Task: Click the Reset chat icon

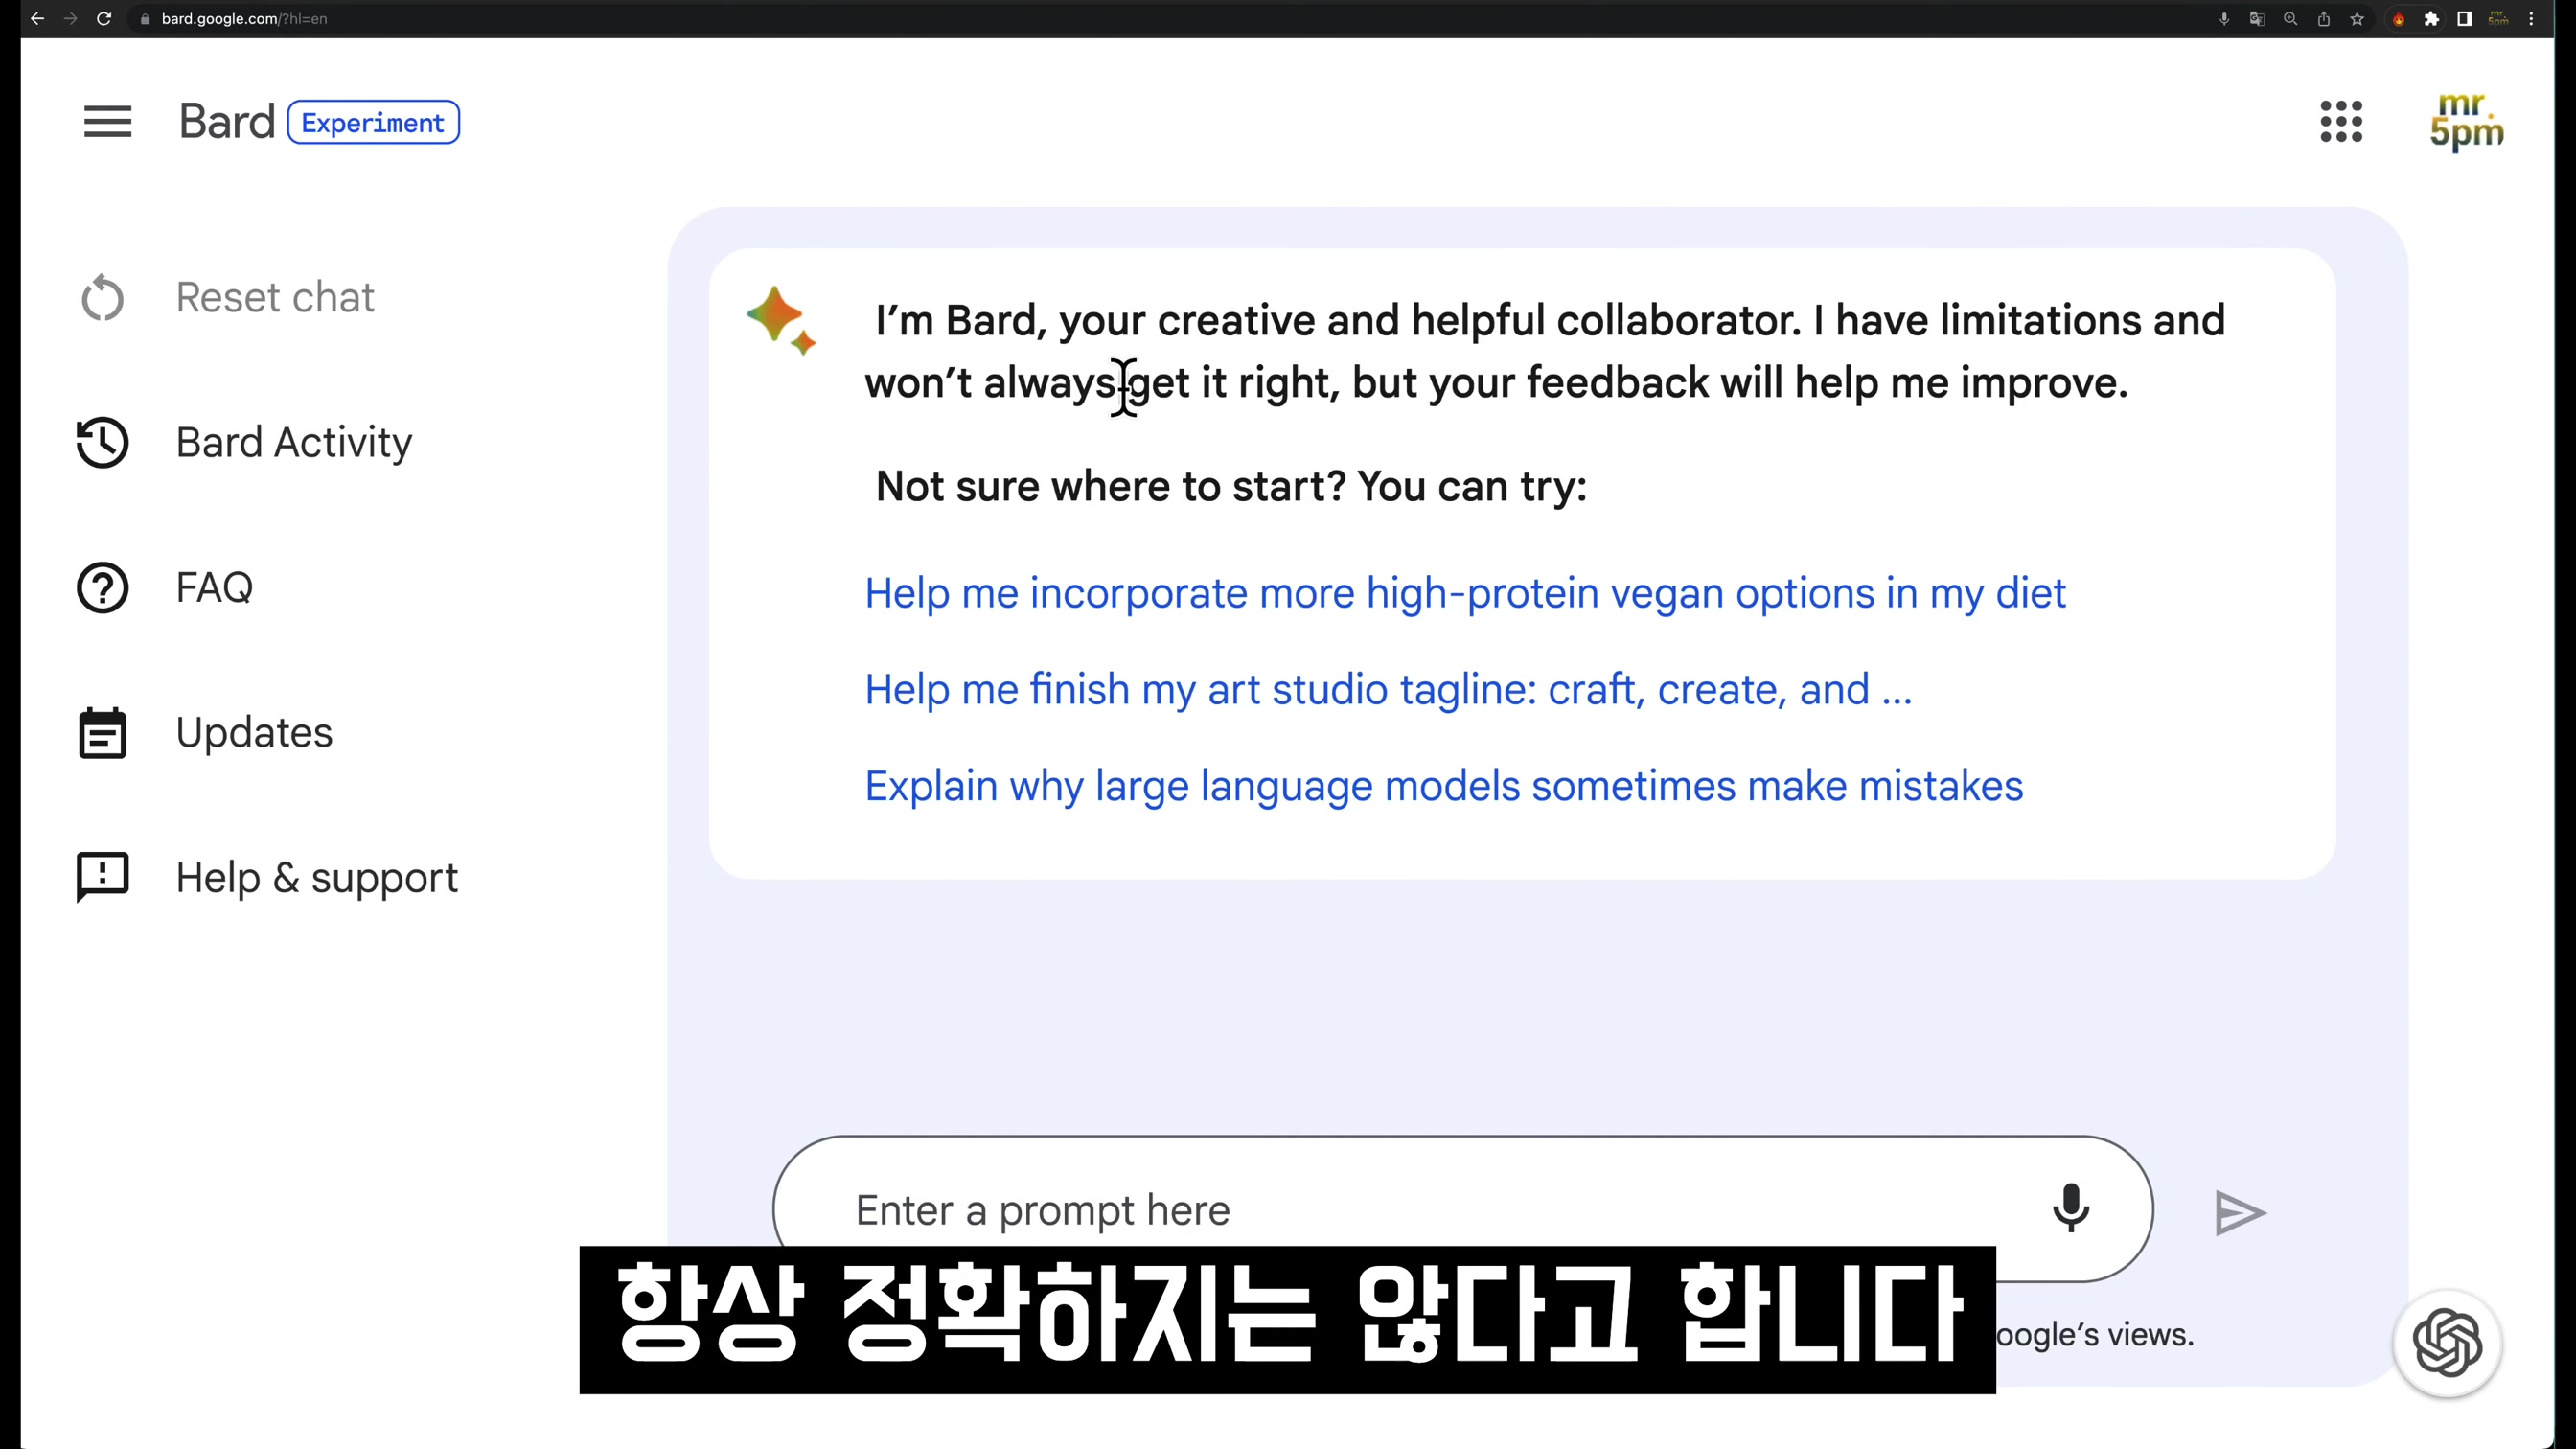Action: coord(102,297)
